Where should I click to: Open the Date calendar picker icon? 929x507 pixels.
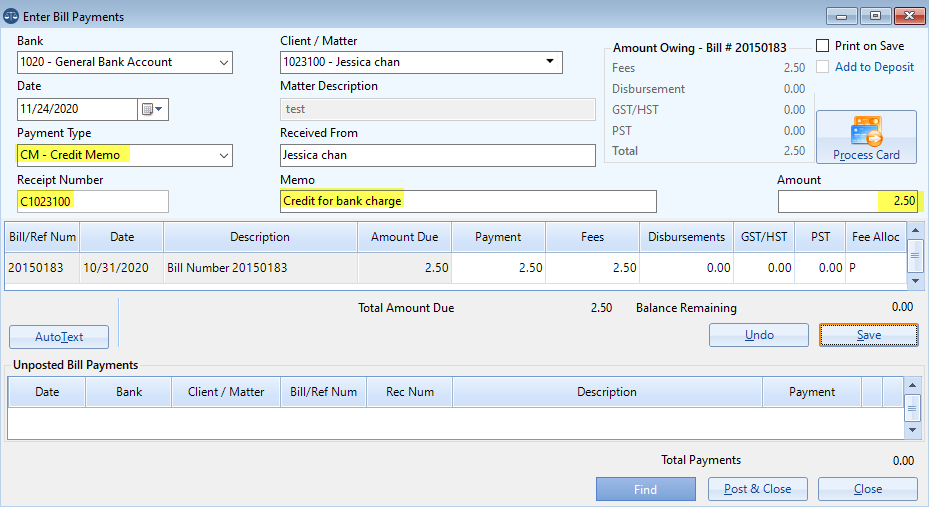coord(153,109)
